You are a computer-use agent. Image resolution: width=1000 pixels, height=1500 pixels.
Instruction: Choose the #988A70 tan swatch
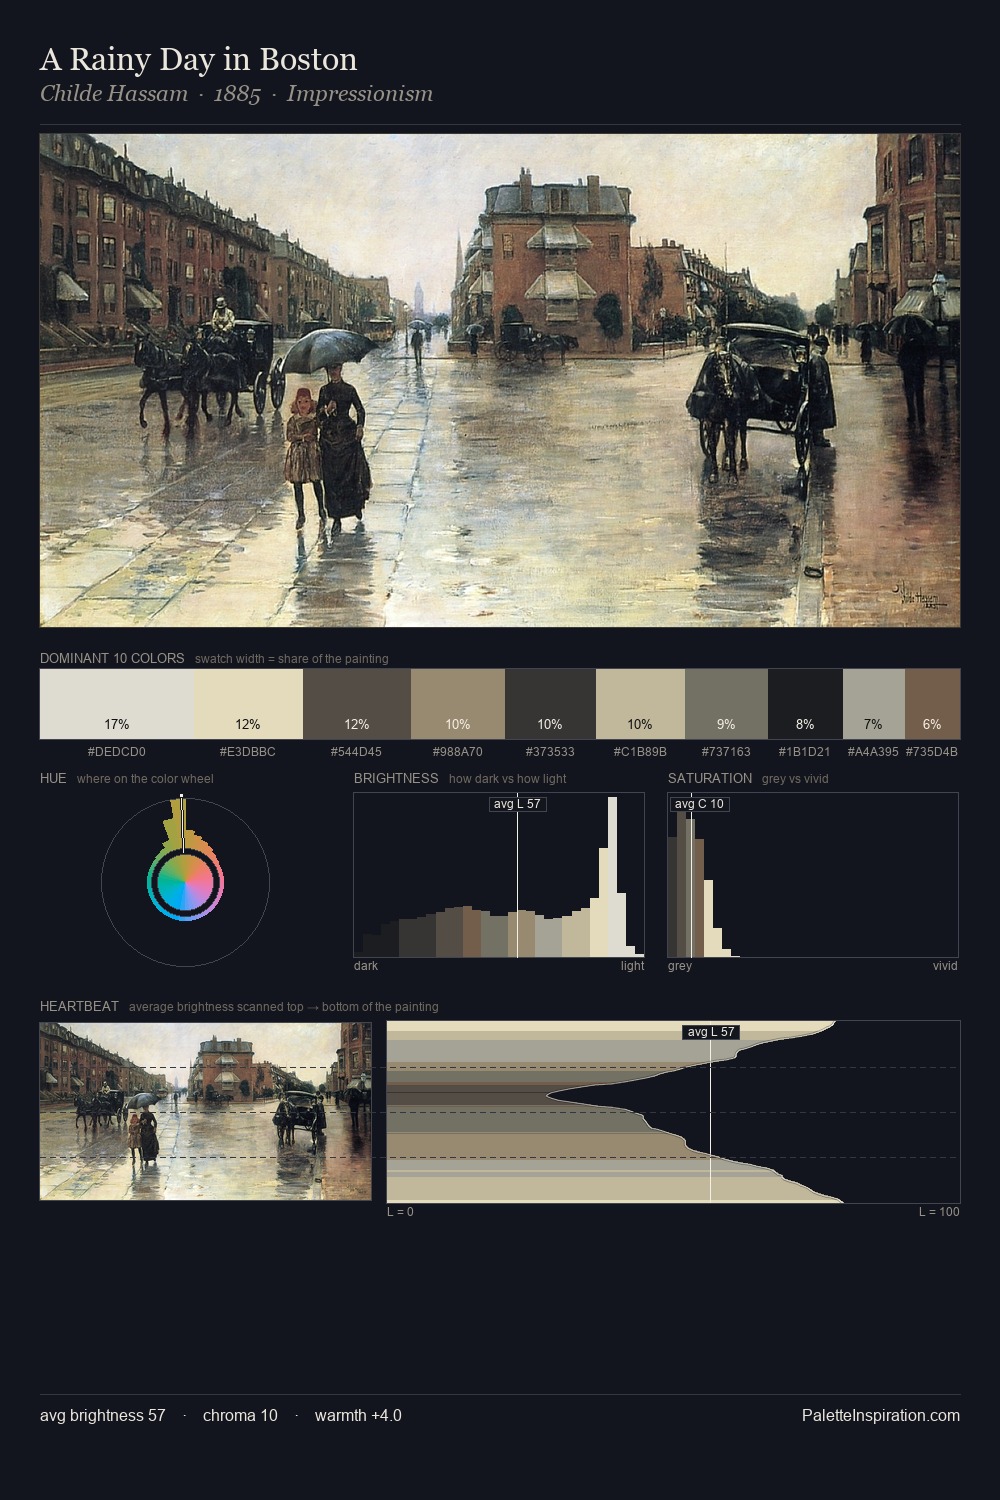tap(458, 704)
